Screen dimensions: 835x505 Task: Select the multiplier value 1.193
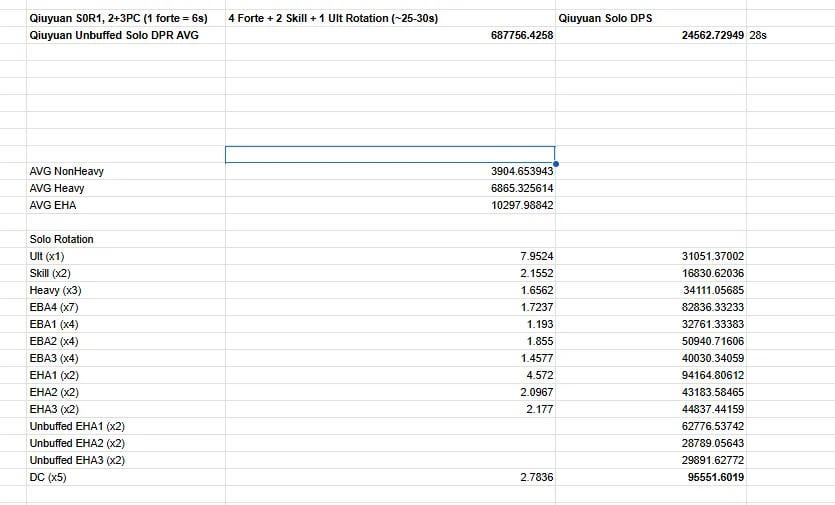tap(540, 324)
